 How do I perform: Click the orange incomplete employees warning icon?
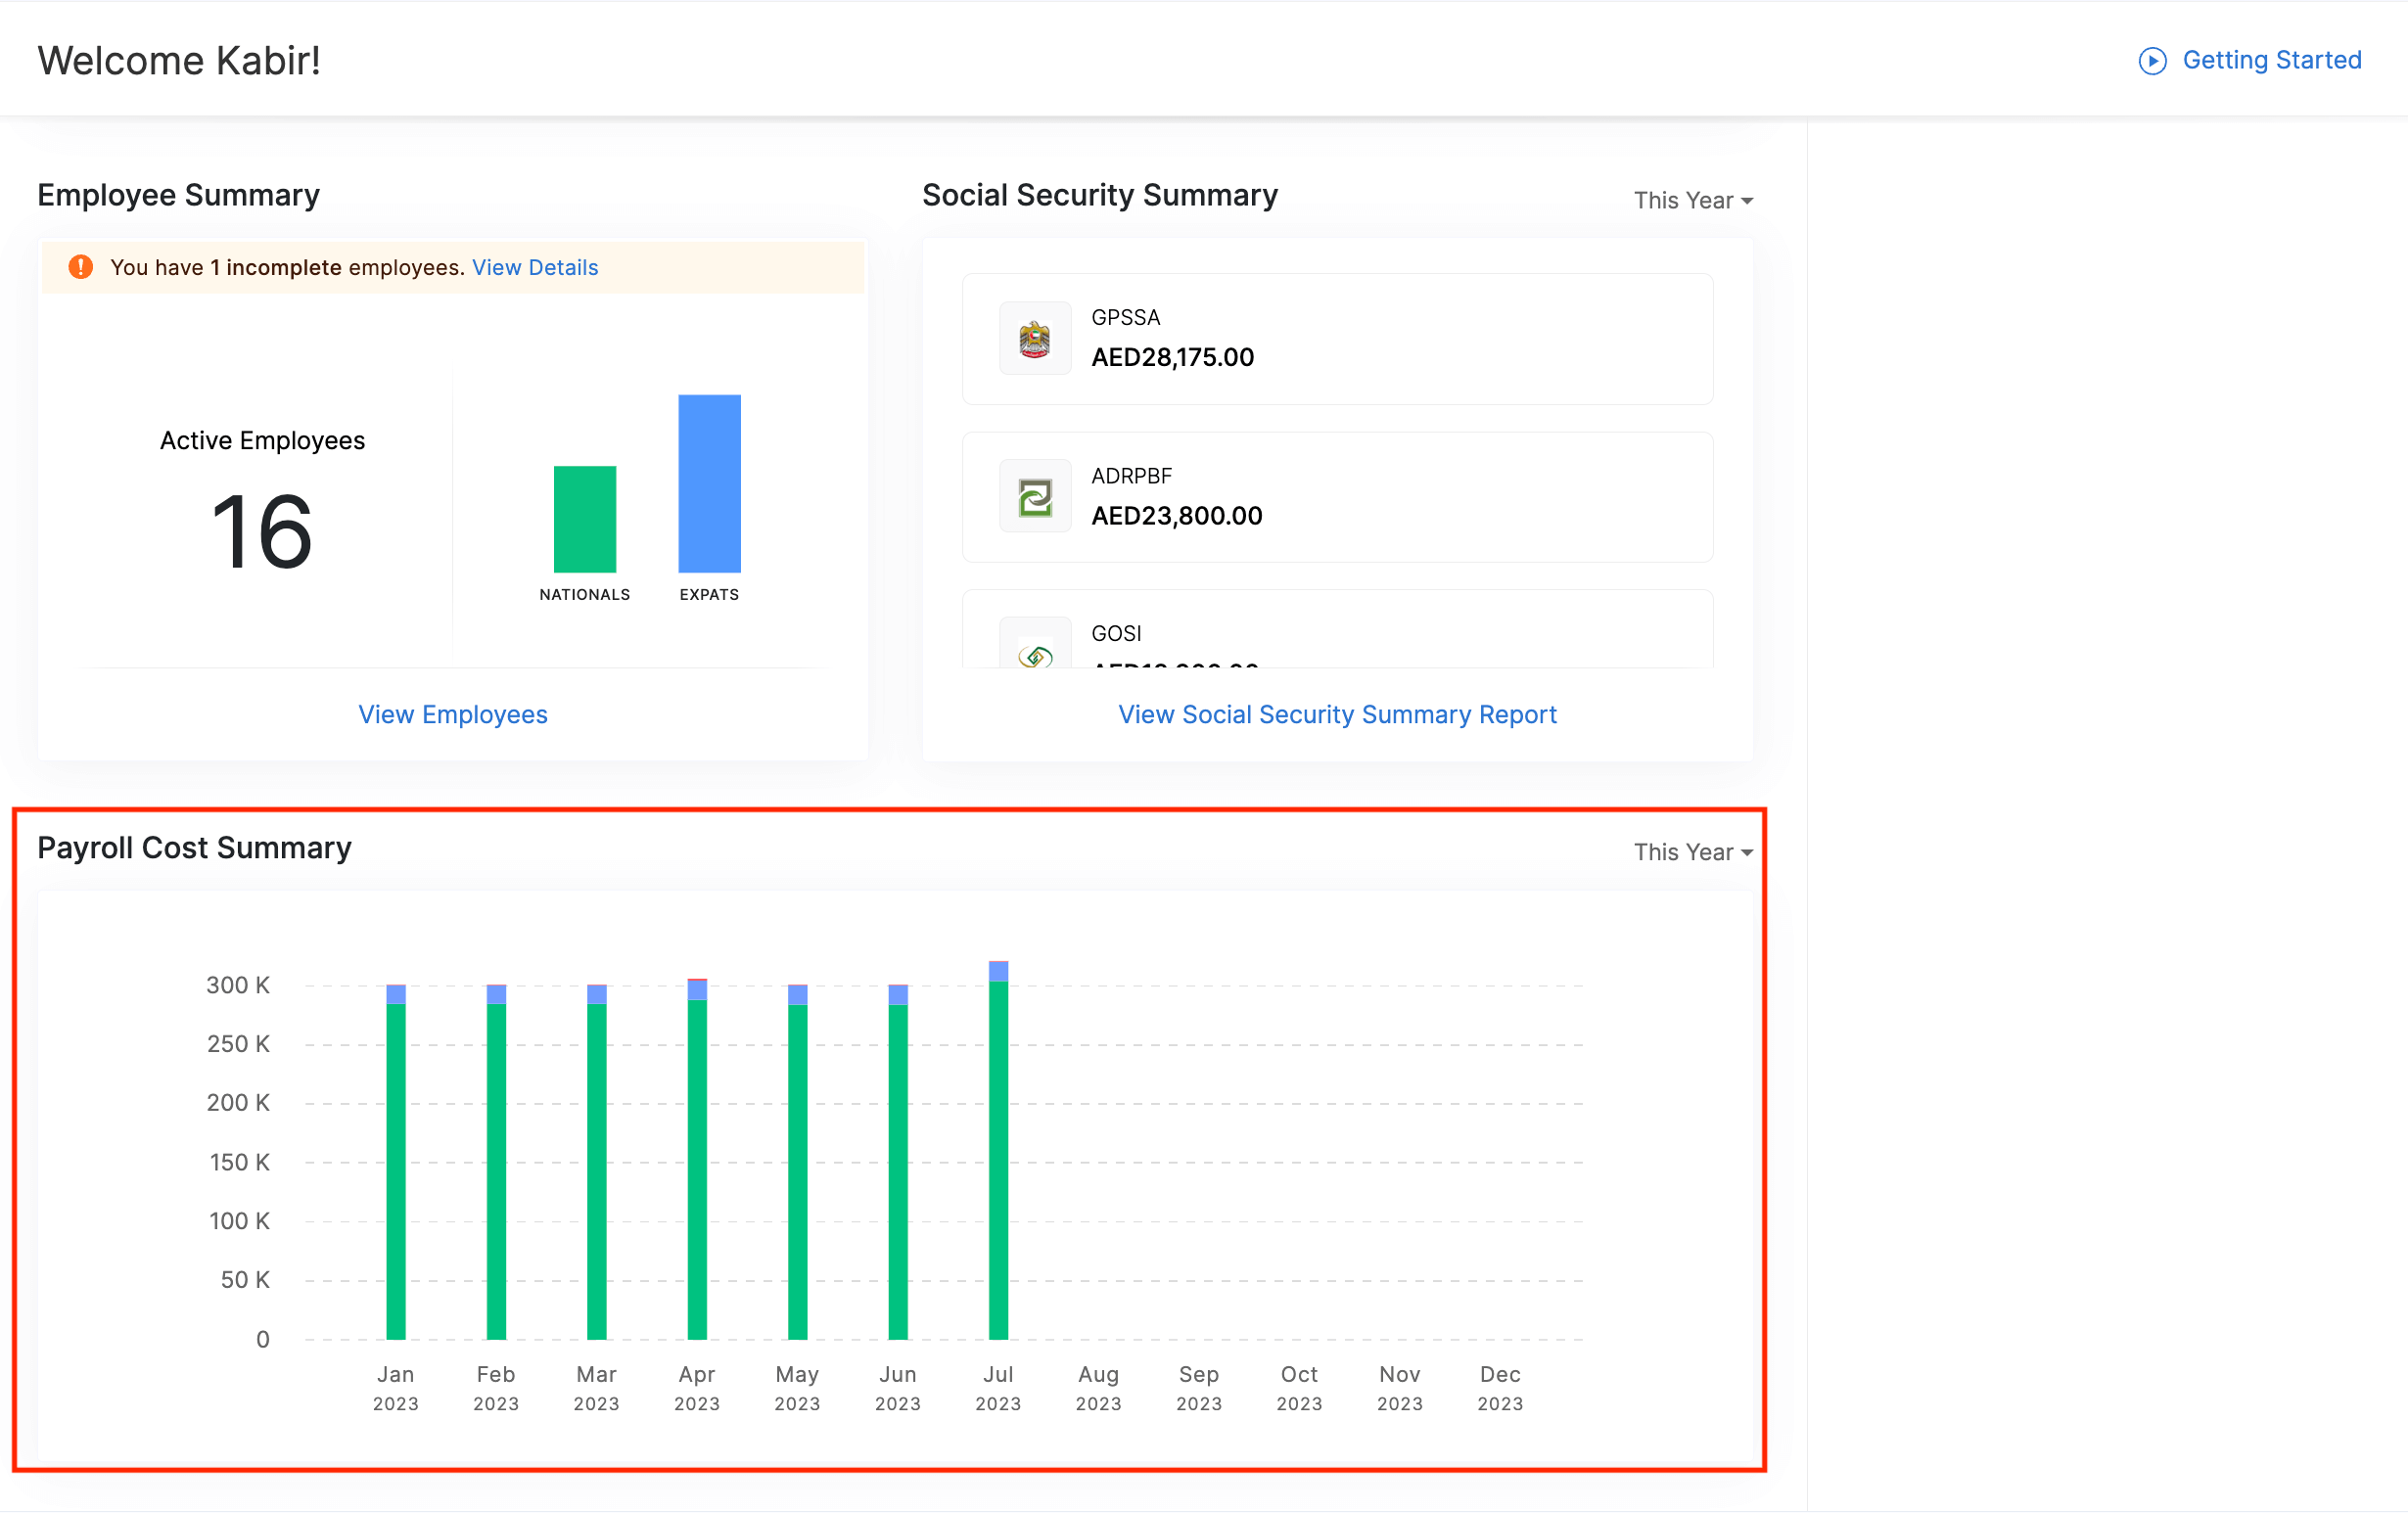click(81, 267)
